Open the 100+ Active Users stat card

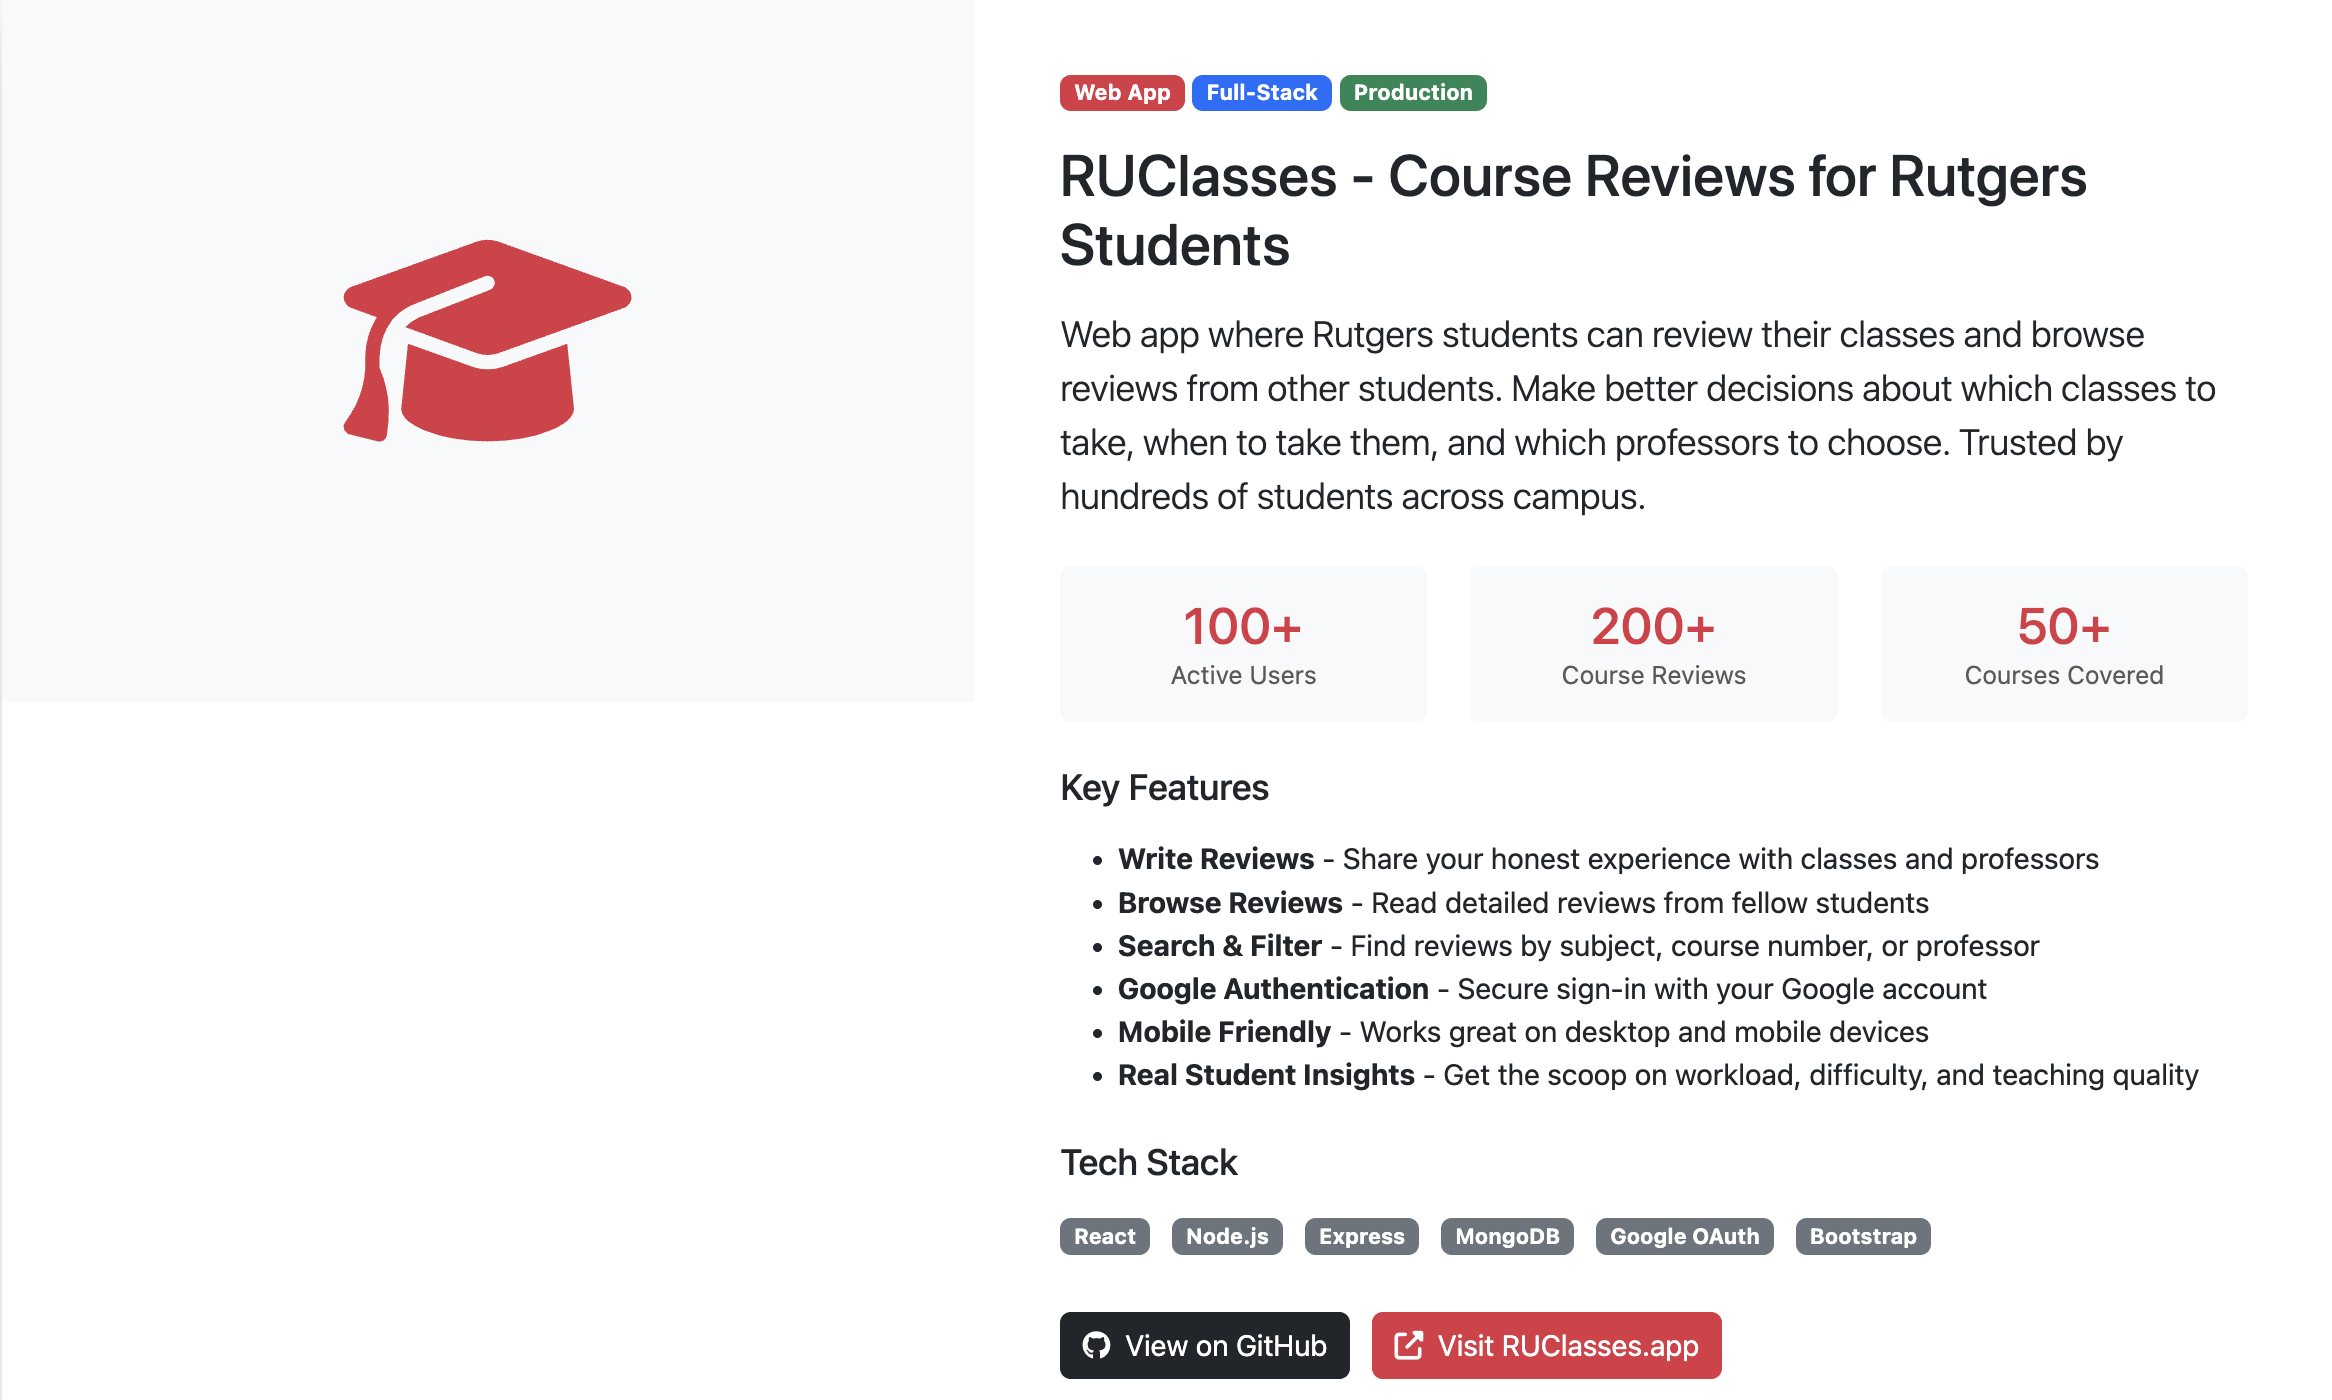1242,644
